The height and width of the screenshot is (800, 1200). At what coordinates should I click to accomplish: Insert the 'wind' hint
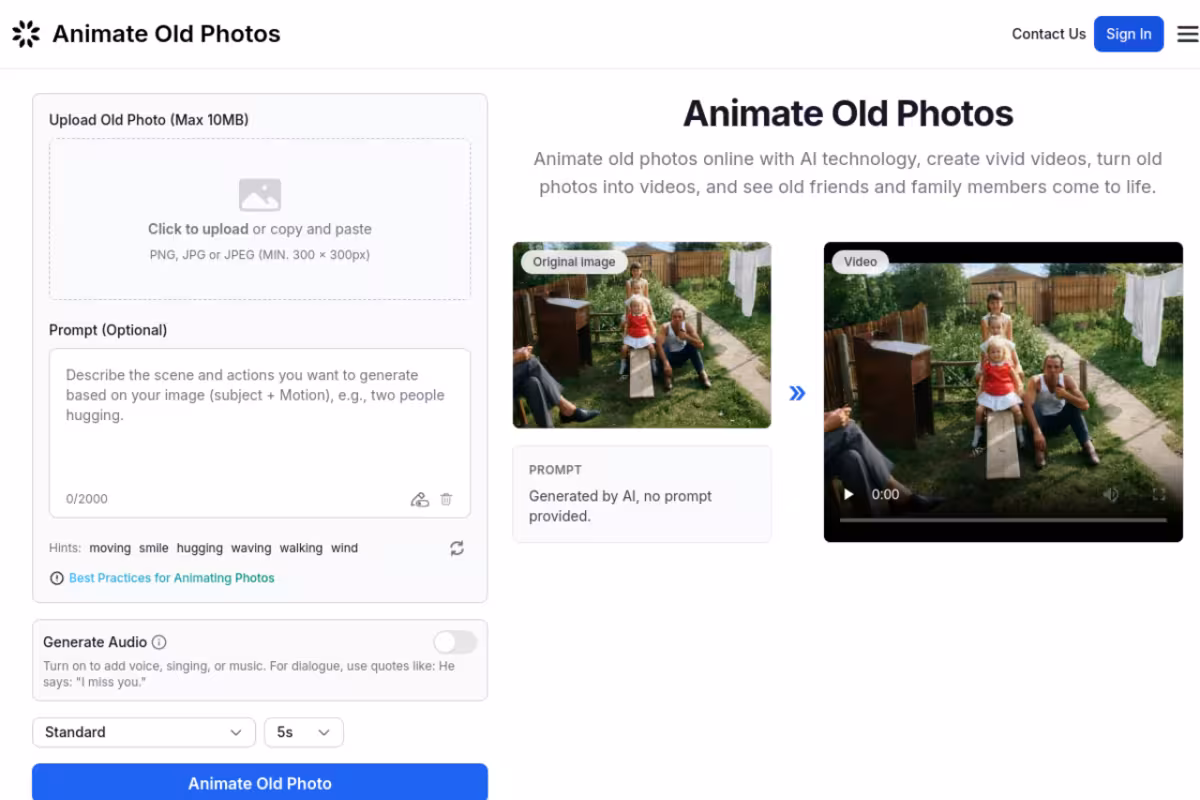[344, 548]
